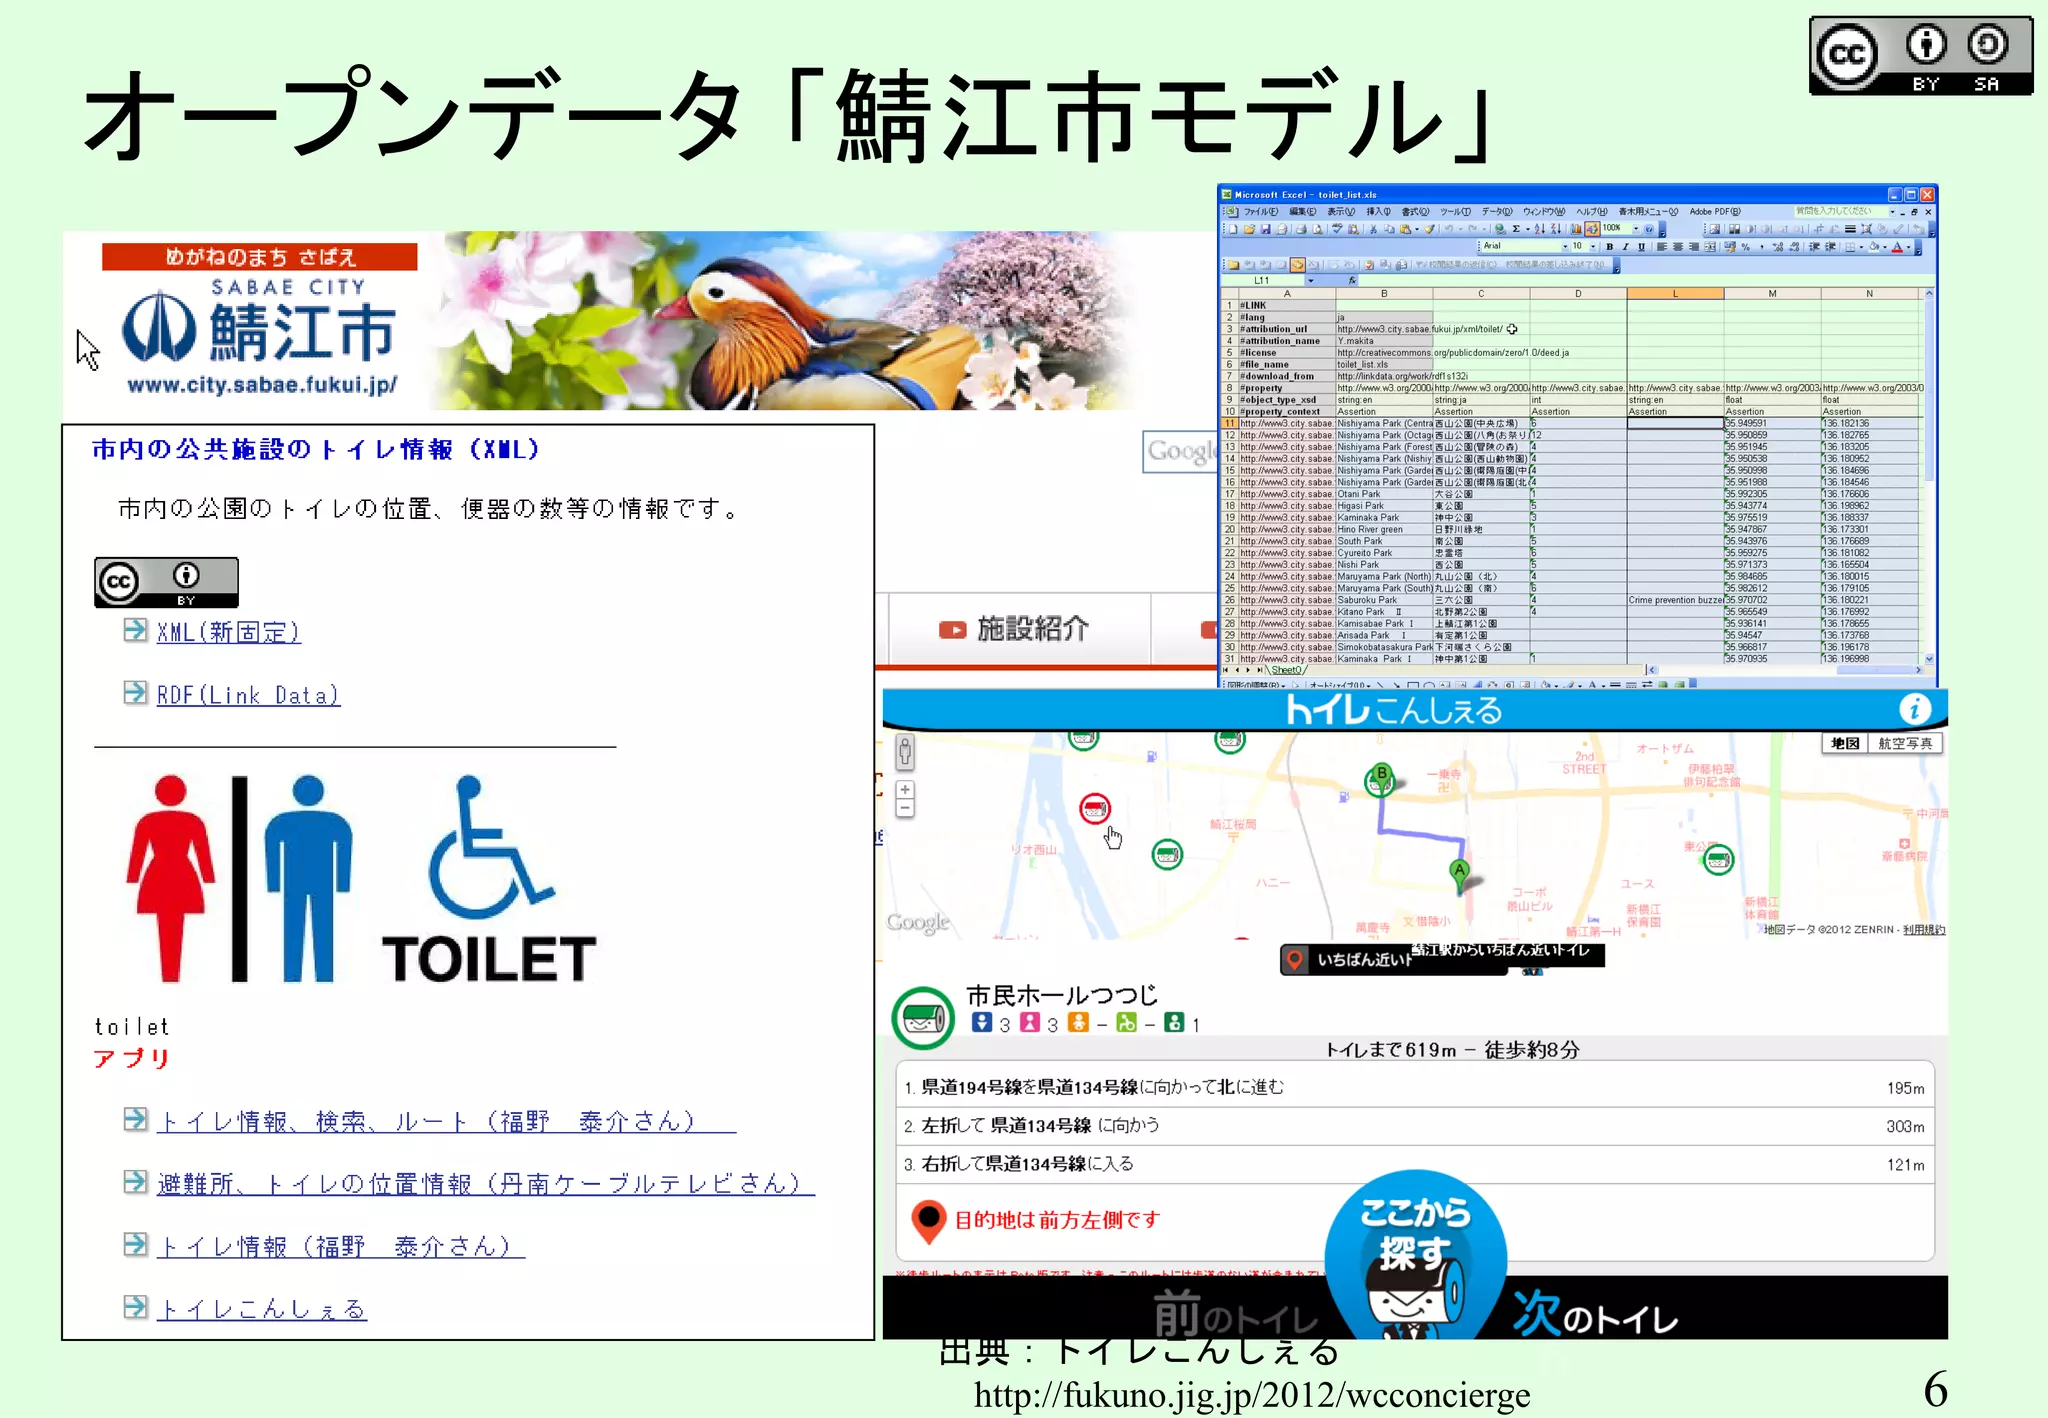This screenshot has height=1418, width=2048.
Task: Click the Print icon in Excel toolbar
Action: point(1301,229)
